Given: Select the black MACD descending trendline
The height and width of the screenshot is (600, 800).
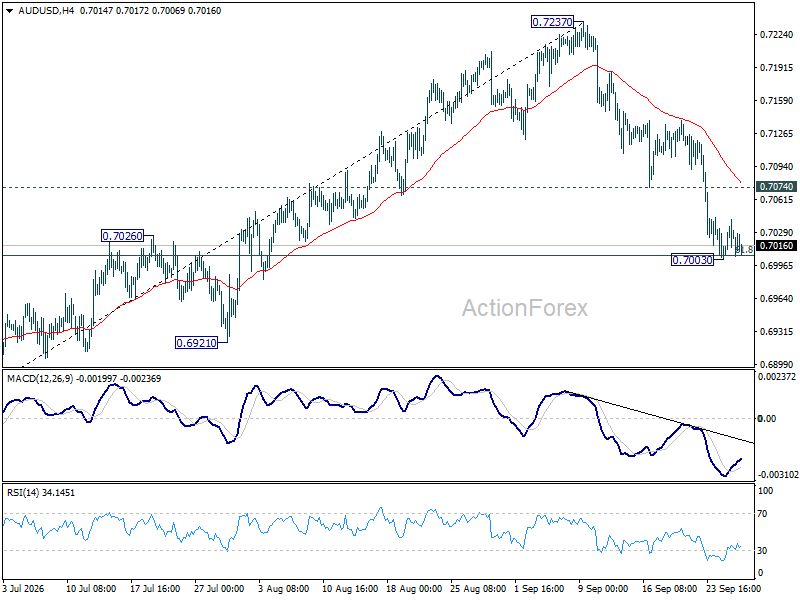Looking at the screenshot, I should click(660, 416).
